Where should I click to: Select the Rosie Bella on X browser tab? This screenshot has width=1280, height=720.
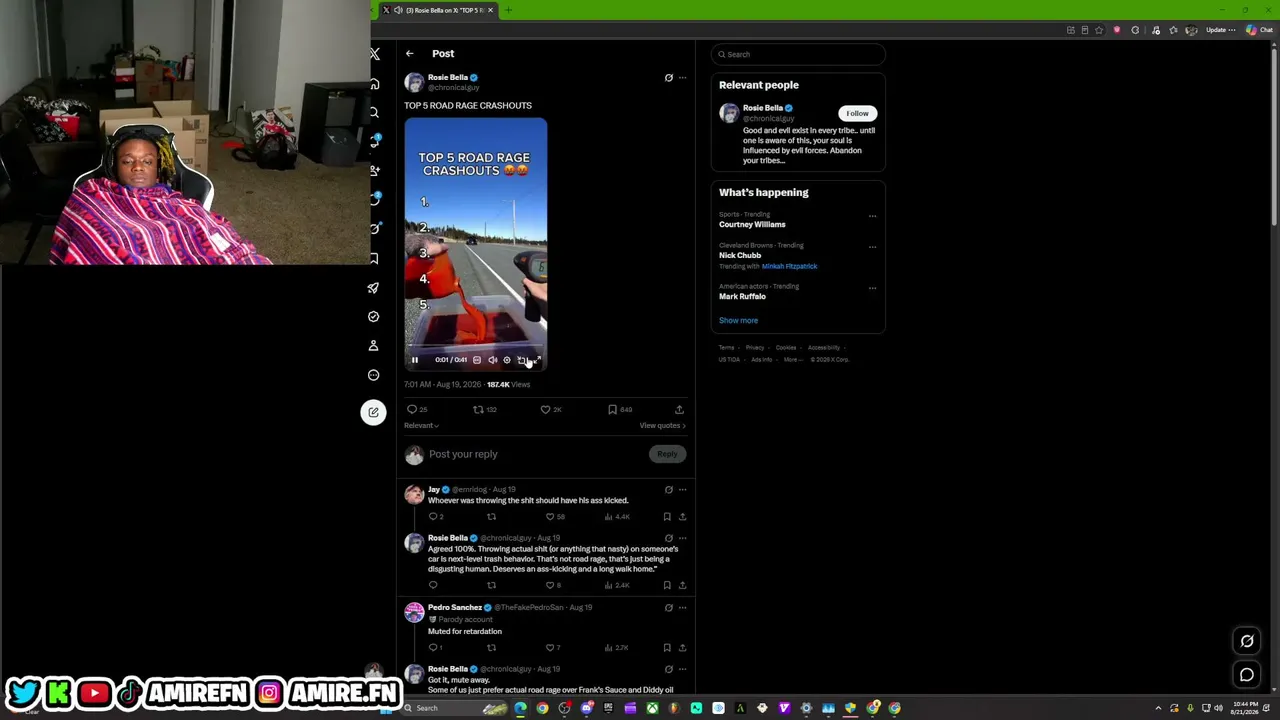pos(439,10)
